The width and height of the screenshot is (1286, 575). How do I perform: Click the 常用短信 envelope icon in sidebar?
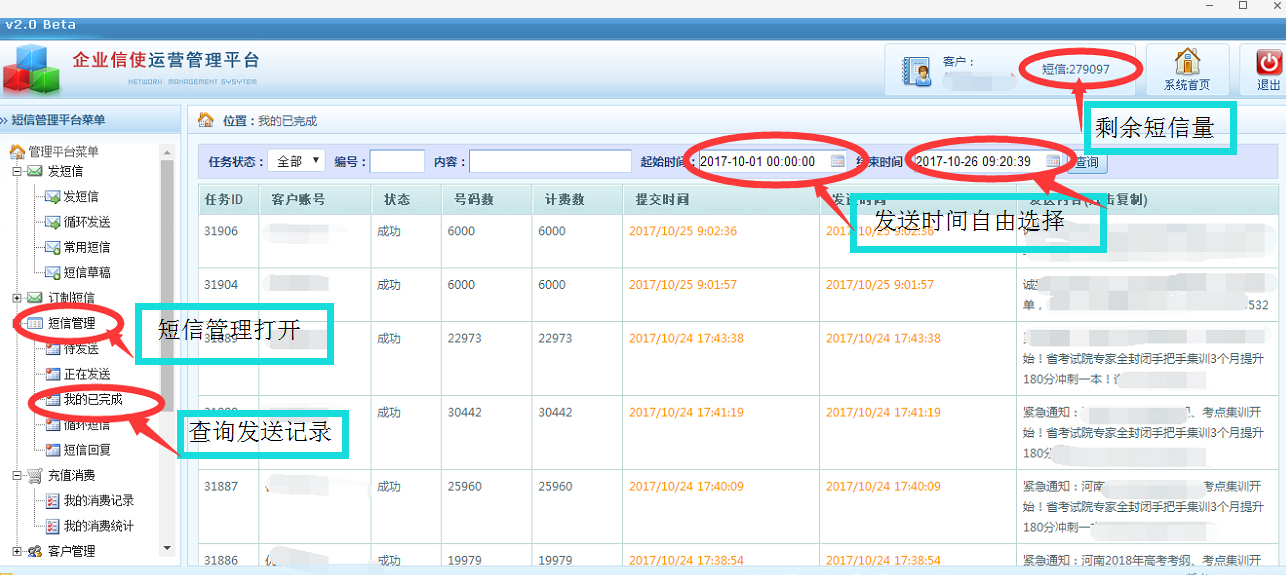(x=52, y=247)
